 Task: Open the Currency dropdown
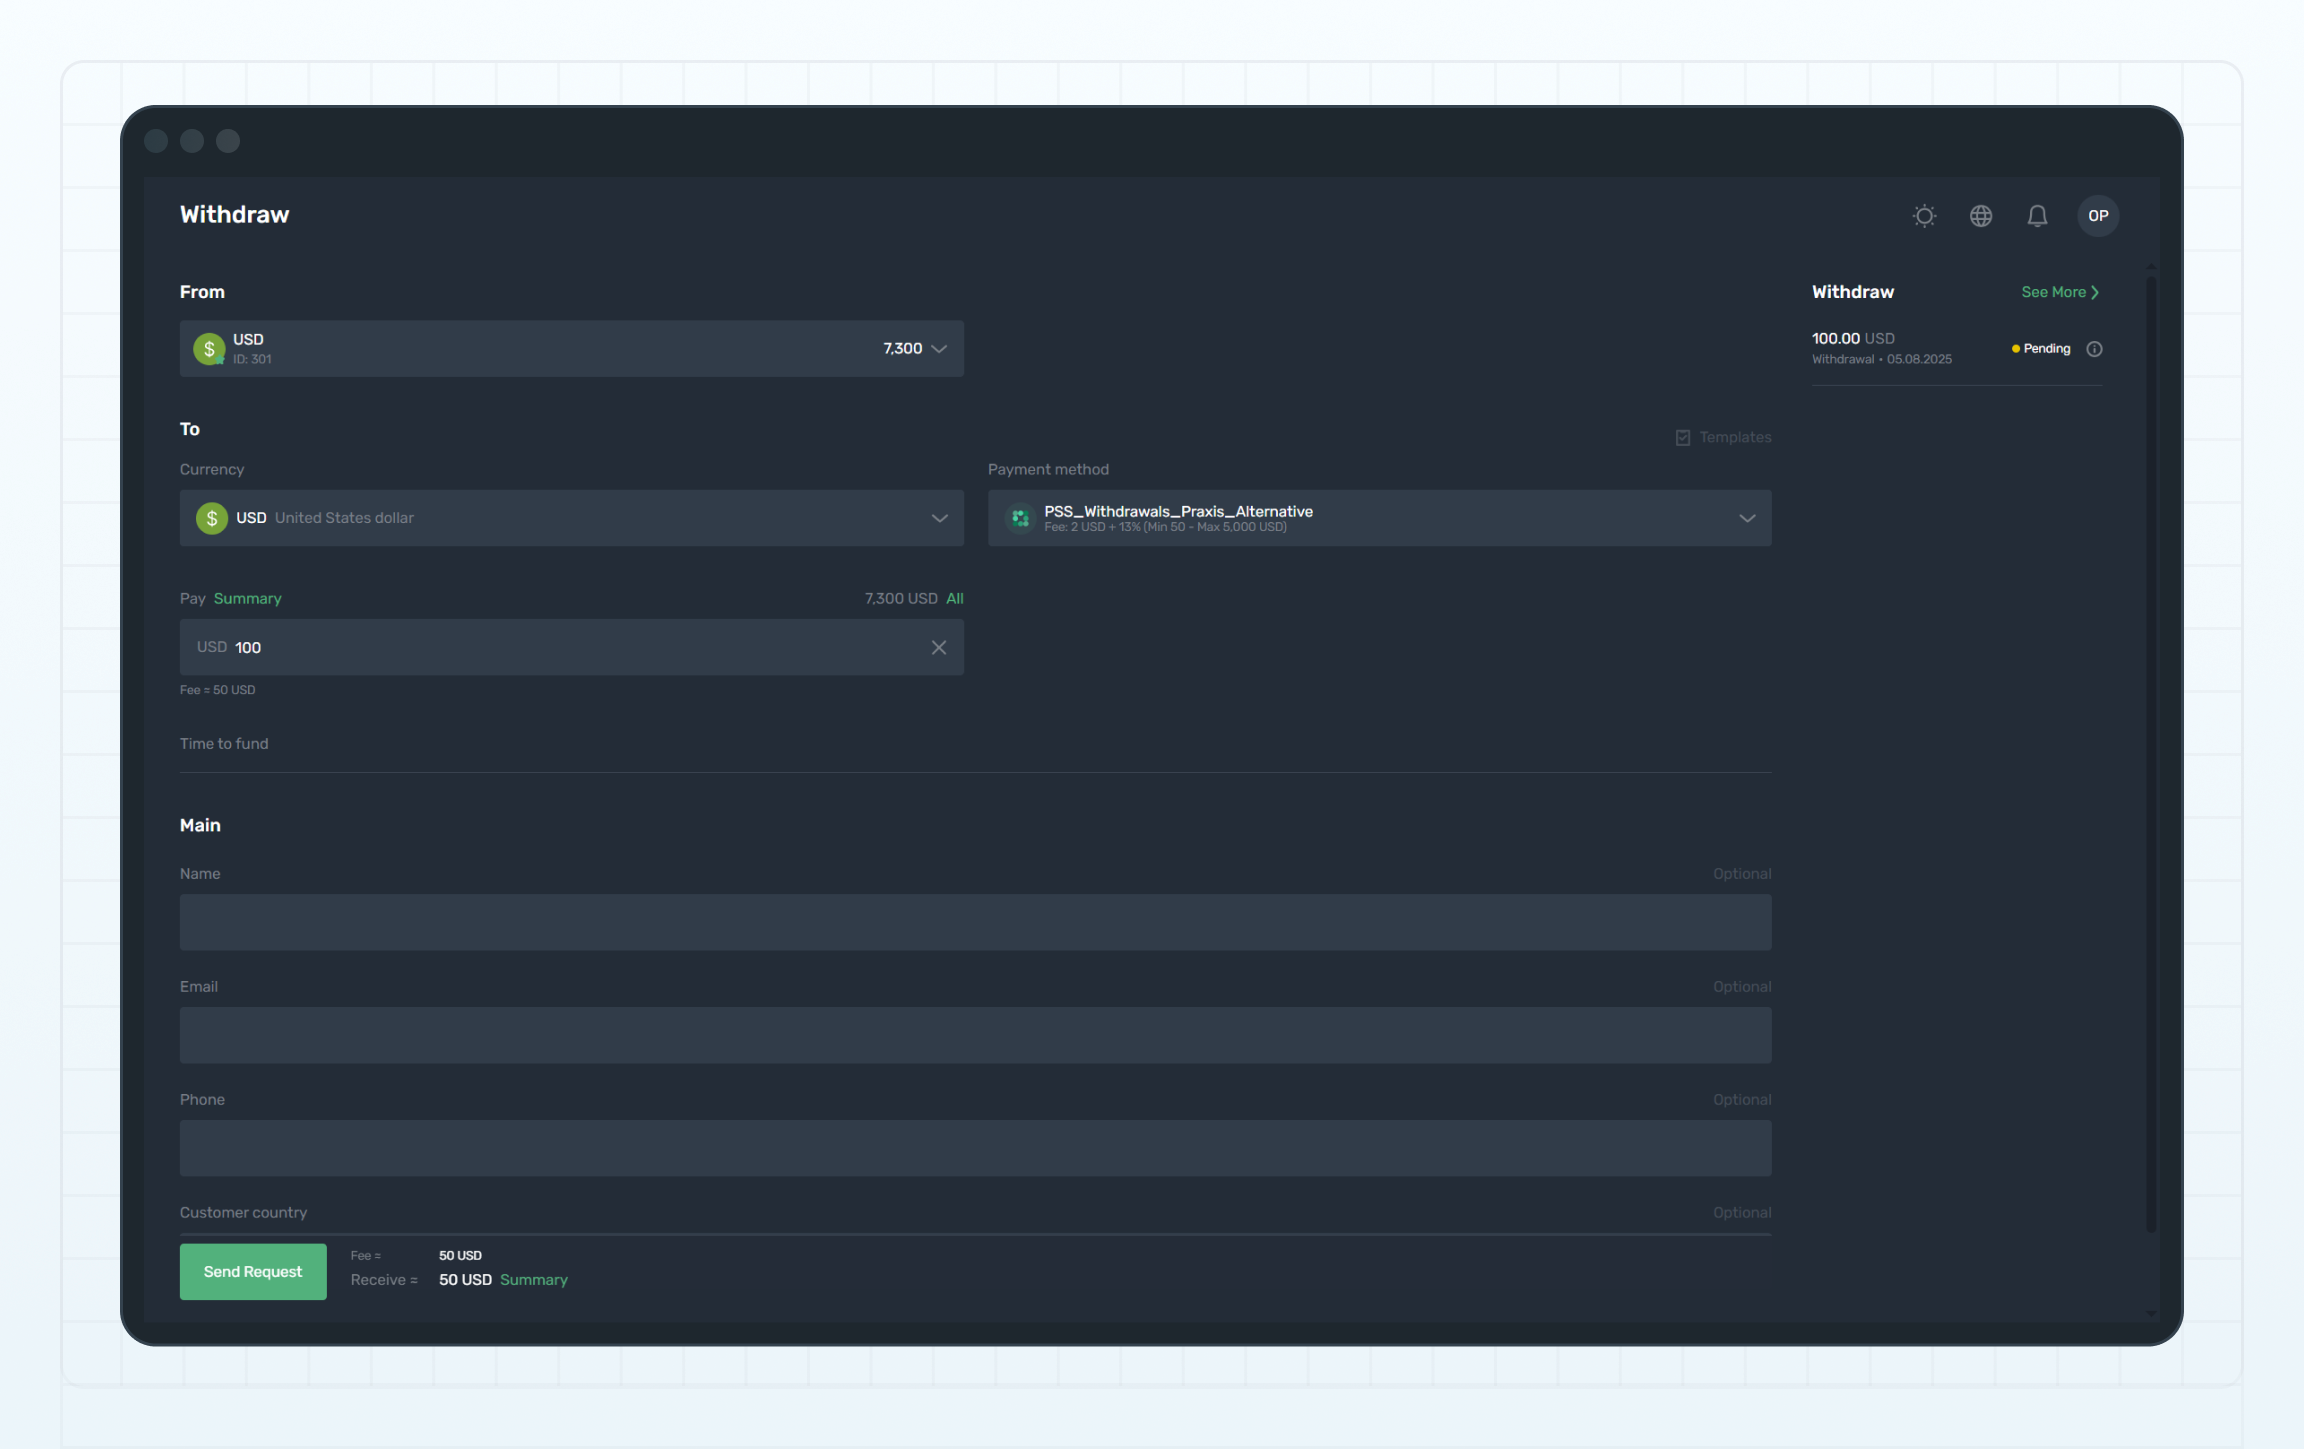938,518
